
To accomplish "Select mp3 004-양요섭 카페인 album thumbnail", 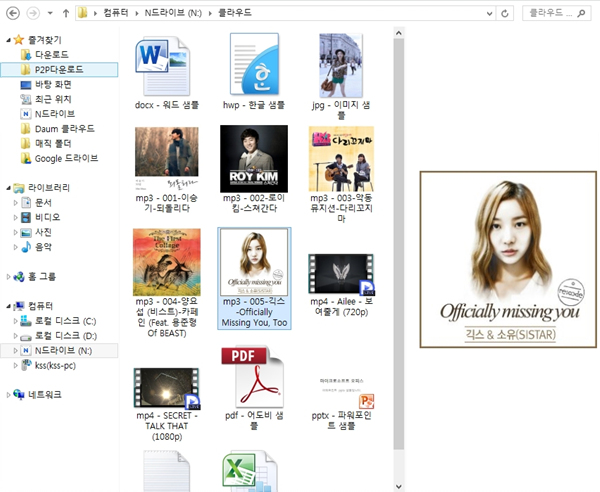I will coord(167,262).
